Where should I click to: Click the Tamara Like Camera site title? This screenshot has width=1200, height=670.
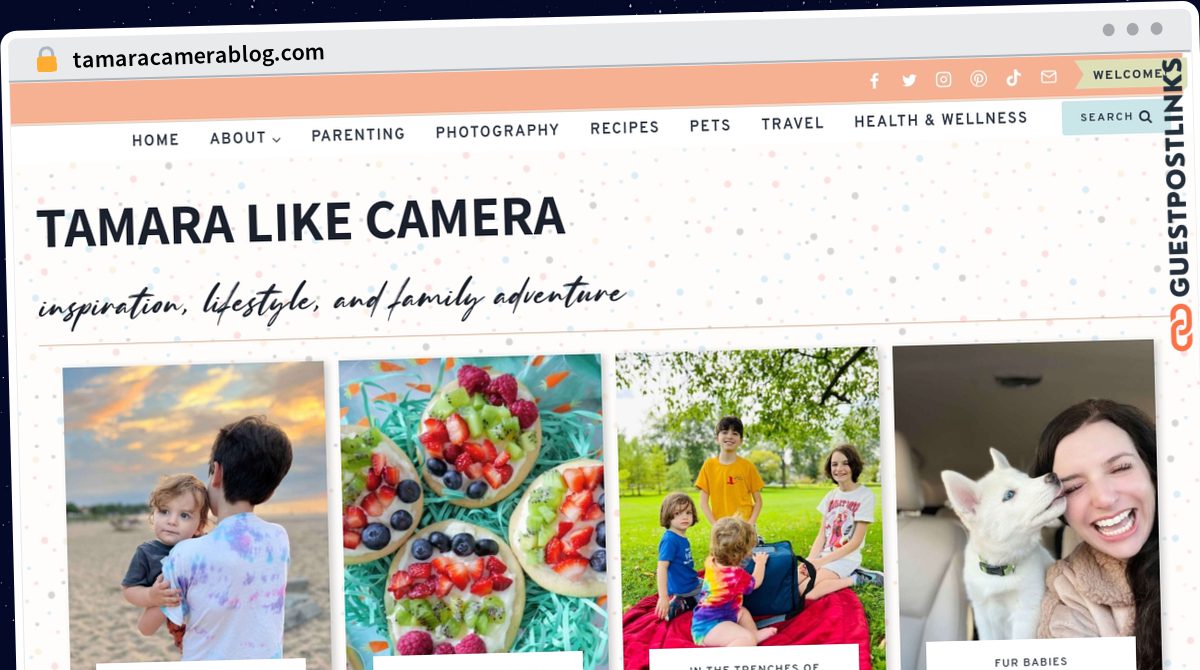pos(301,222)
